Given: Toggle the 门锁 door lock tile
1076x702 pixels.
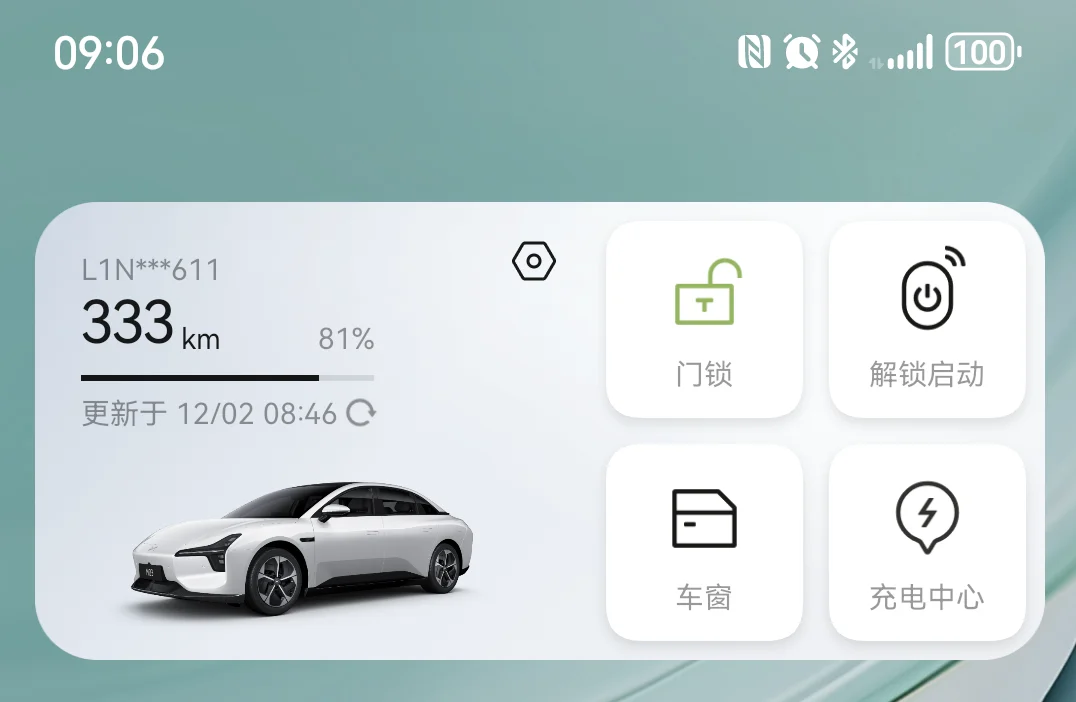Looking at the screenshot, I should 705,320.
